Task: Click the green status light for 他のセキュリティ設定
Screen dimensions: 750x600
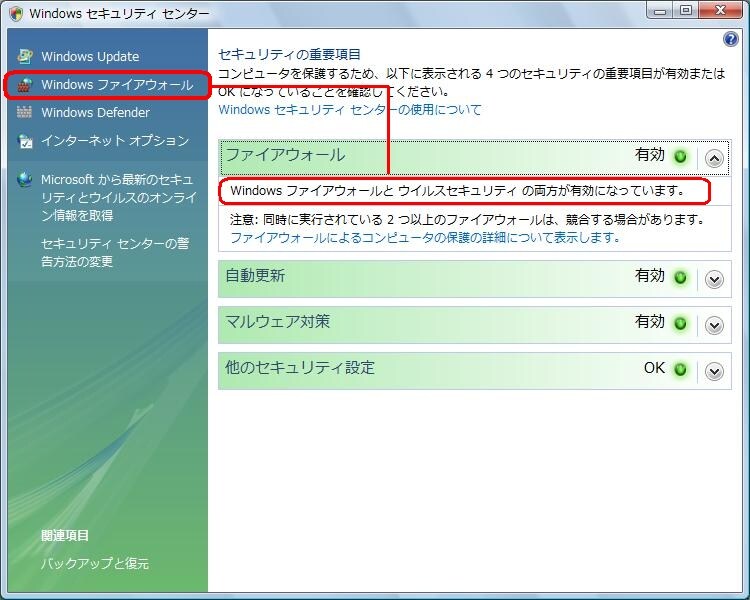Action: tap(680, 369)
